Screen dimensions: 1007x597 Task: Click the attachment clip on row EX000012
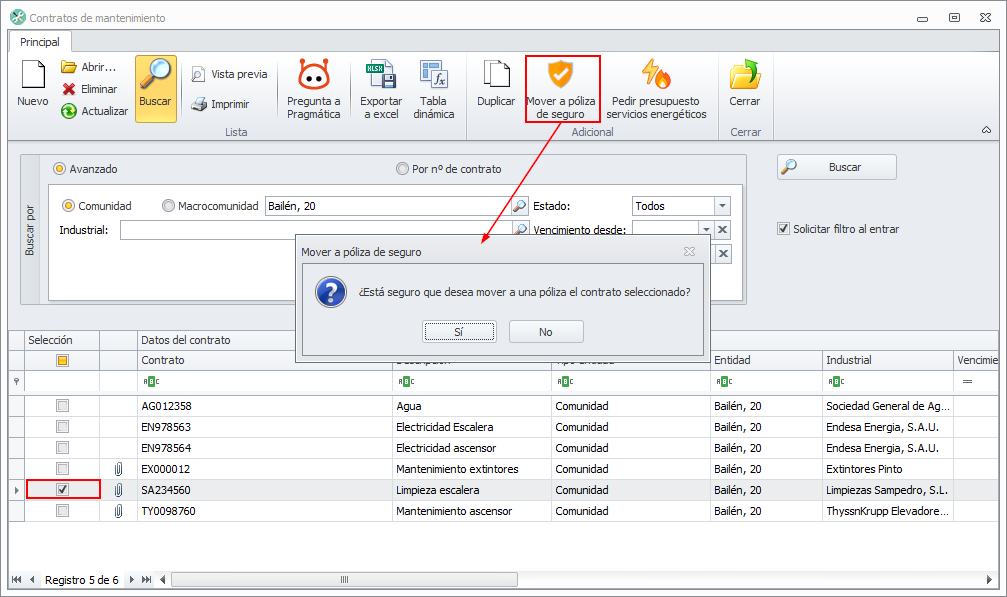click(x=118, y=469)
